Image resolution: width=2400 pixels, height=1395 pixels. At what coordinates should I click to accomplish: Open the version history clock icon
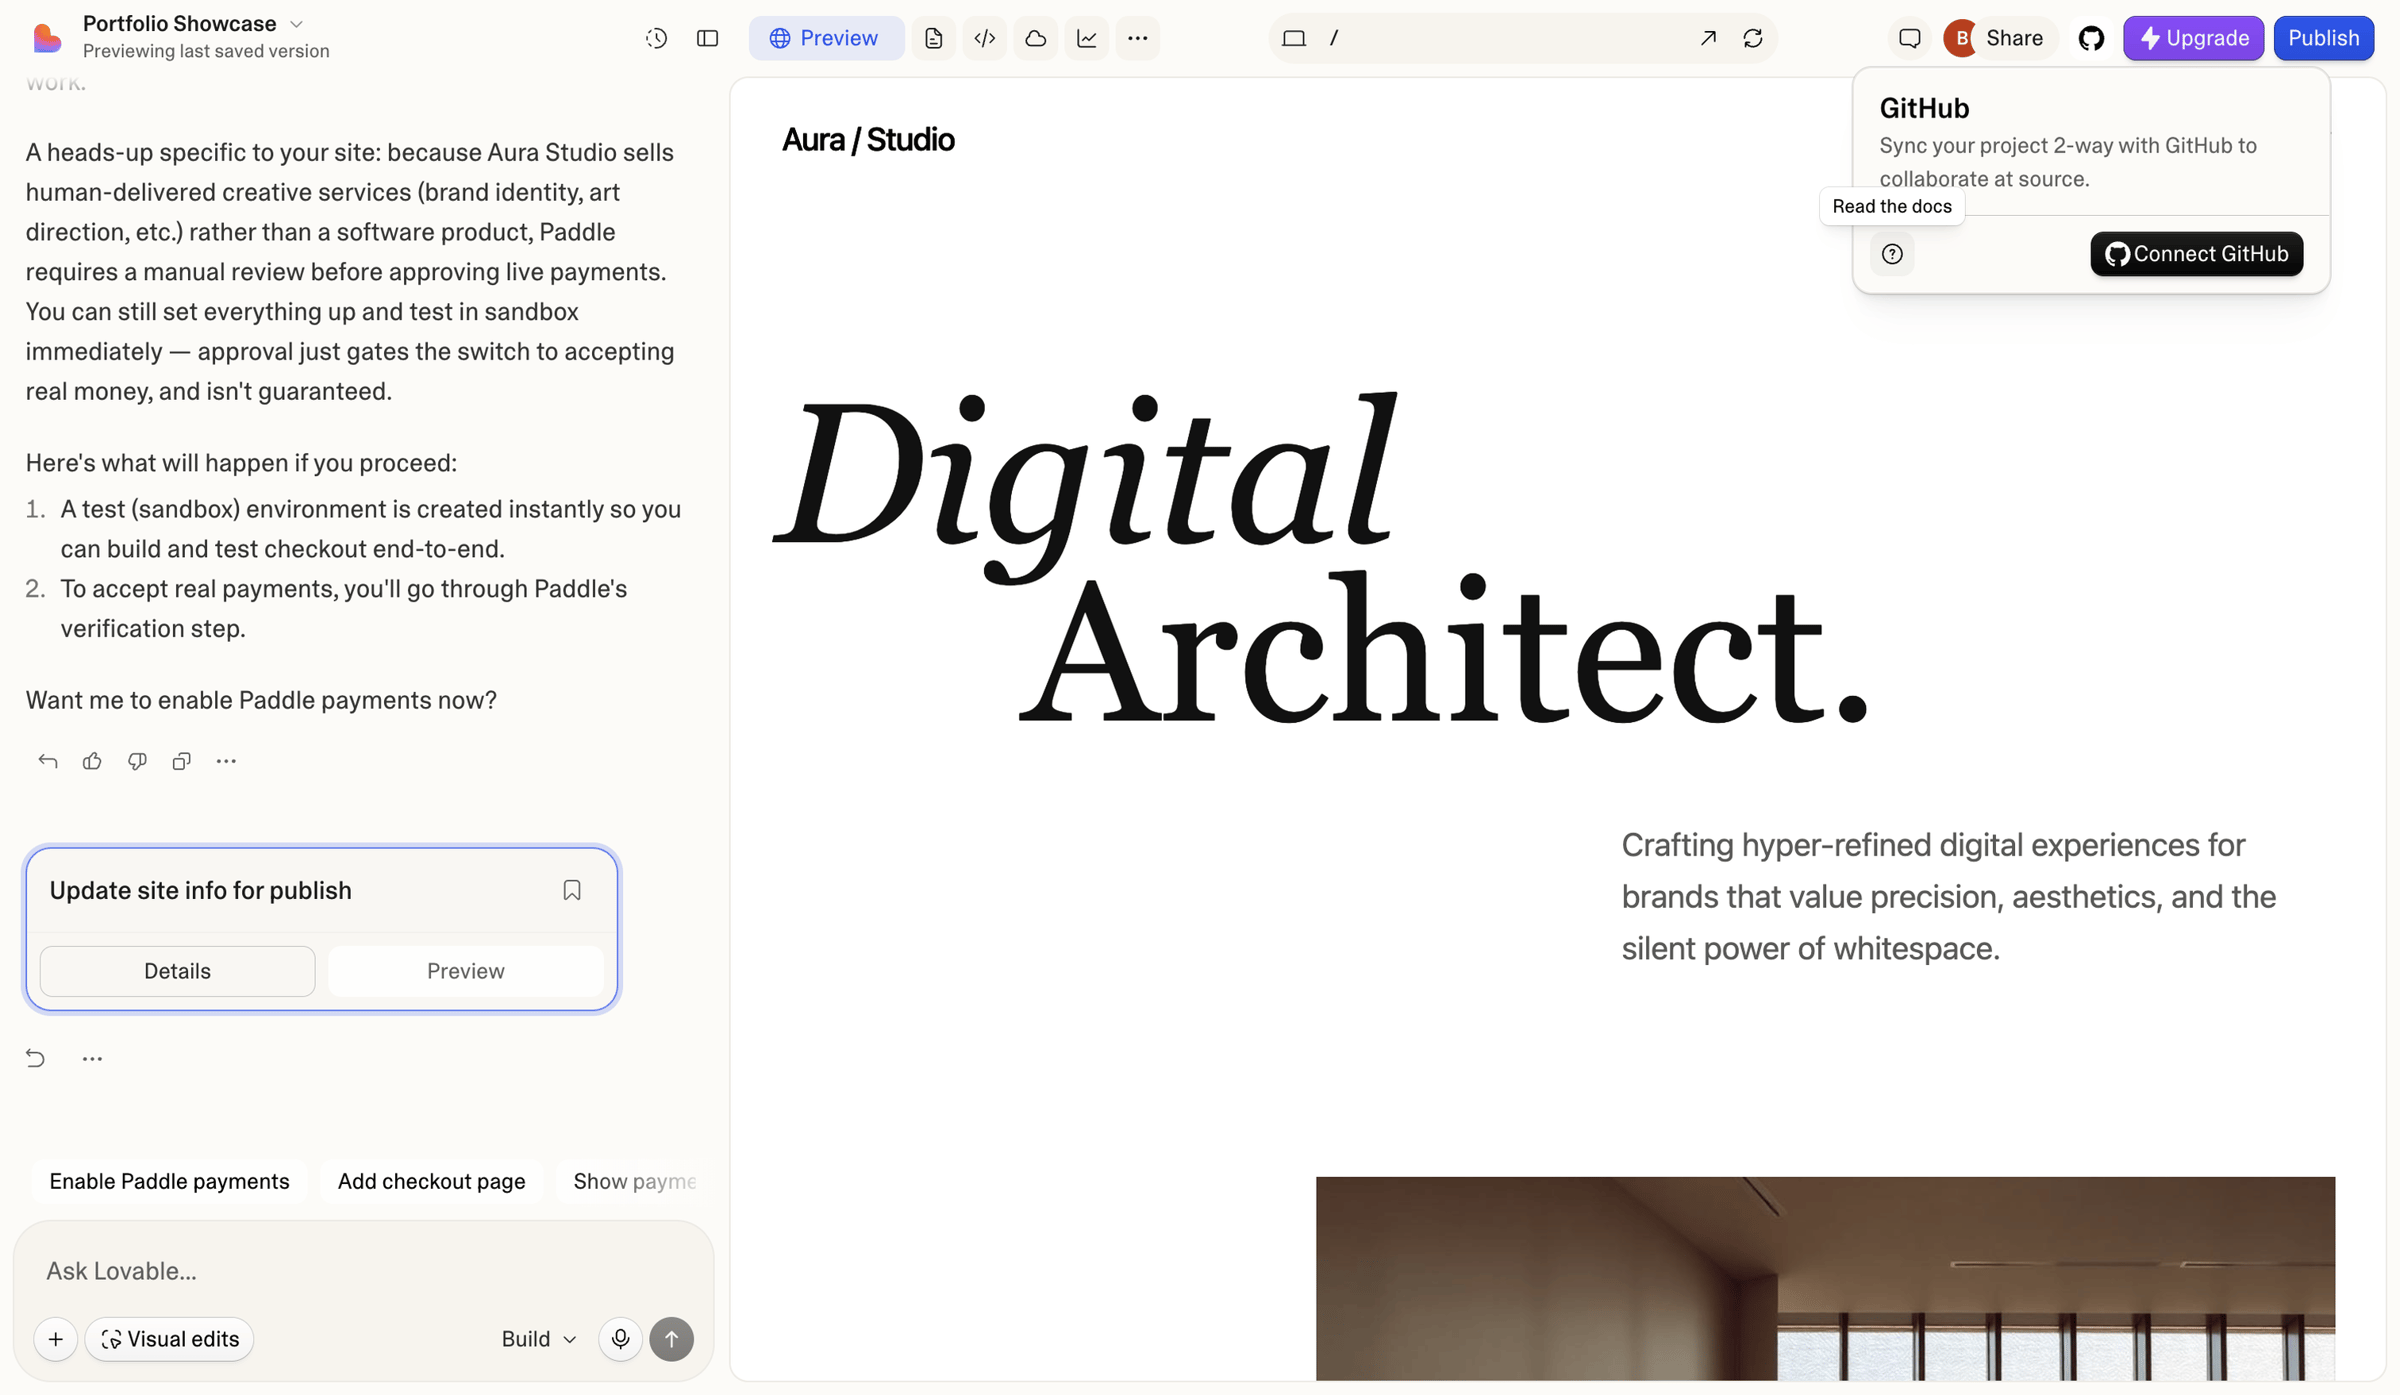click(x=656, y=38)
